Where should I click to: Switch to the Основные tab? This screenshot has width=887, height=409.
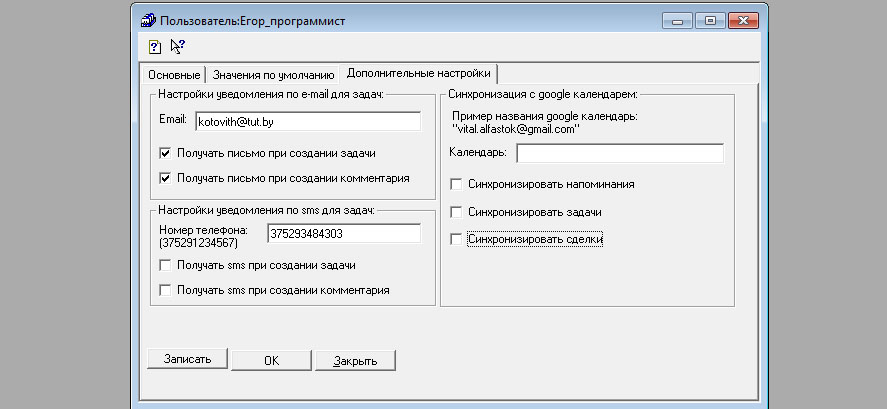174,75
